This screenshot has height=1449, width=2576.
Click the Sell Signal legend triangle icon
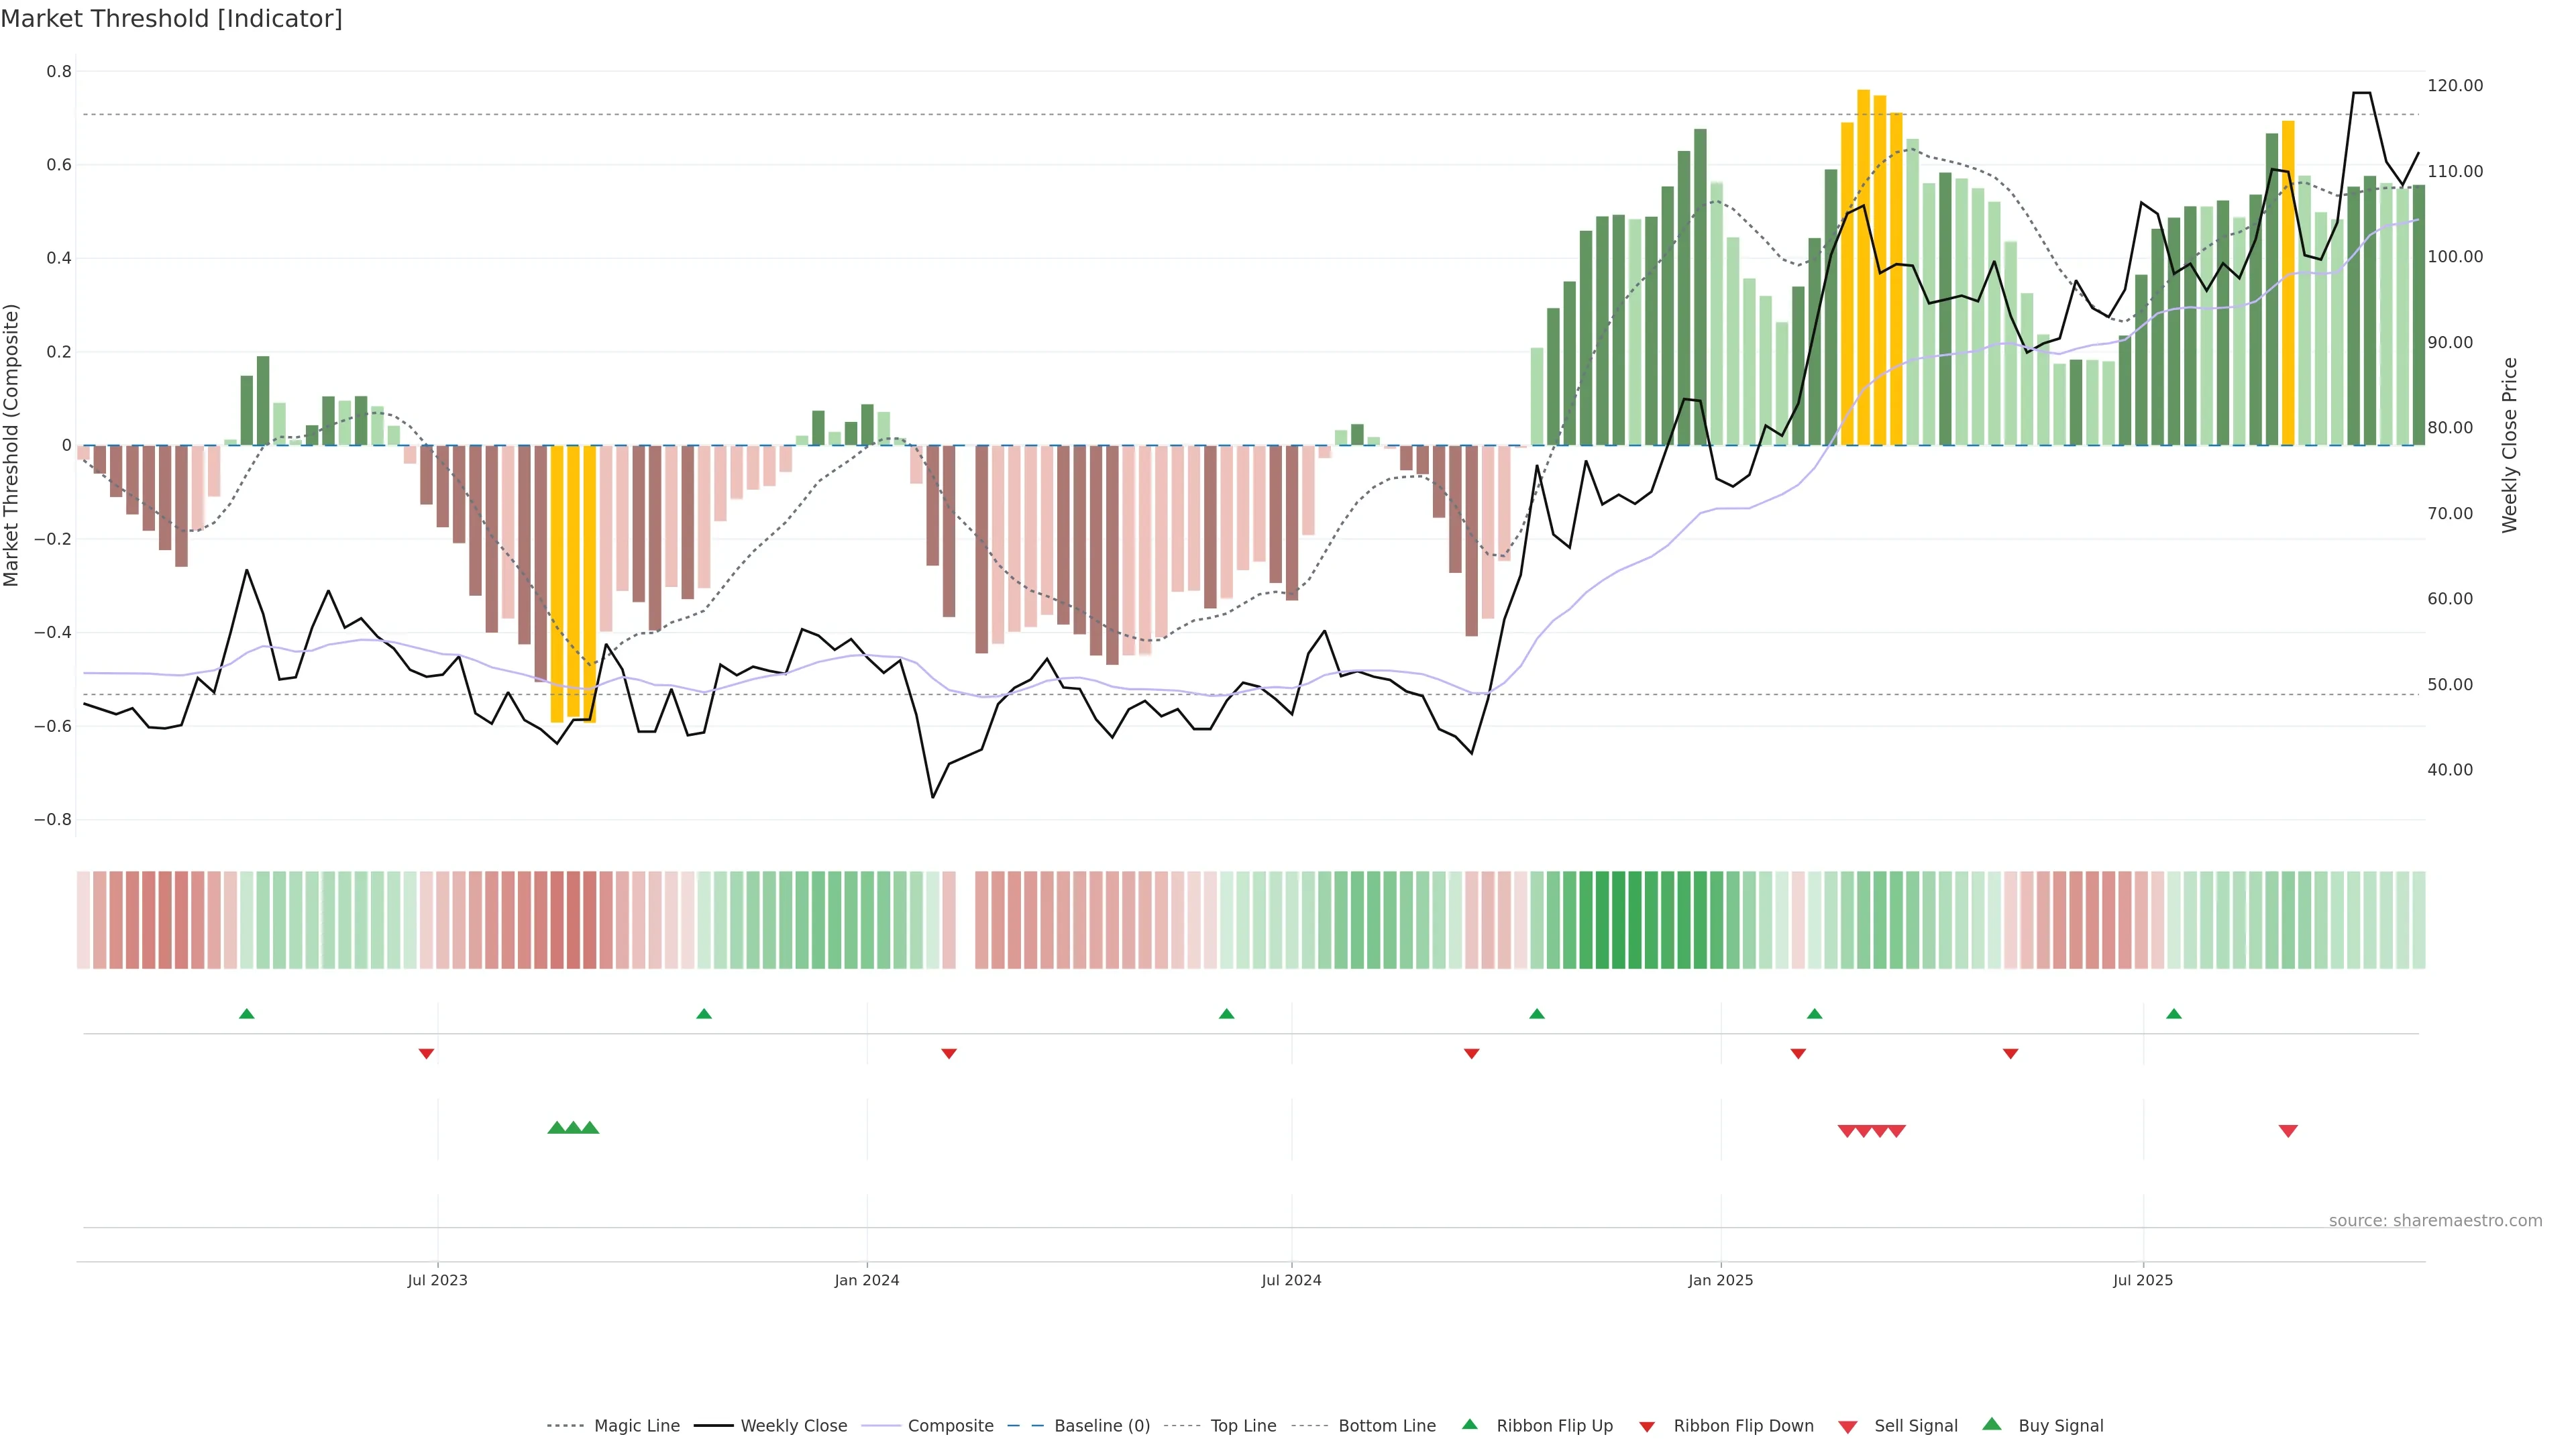coord(1848,1426)
